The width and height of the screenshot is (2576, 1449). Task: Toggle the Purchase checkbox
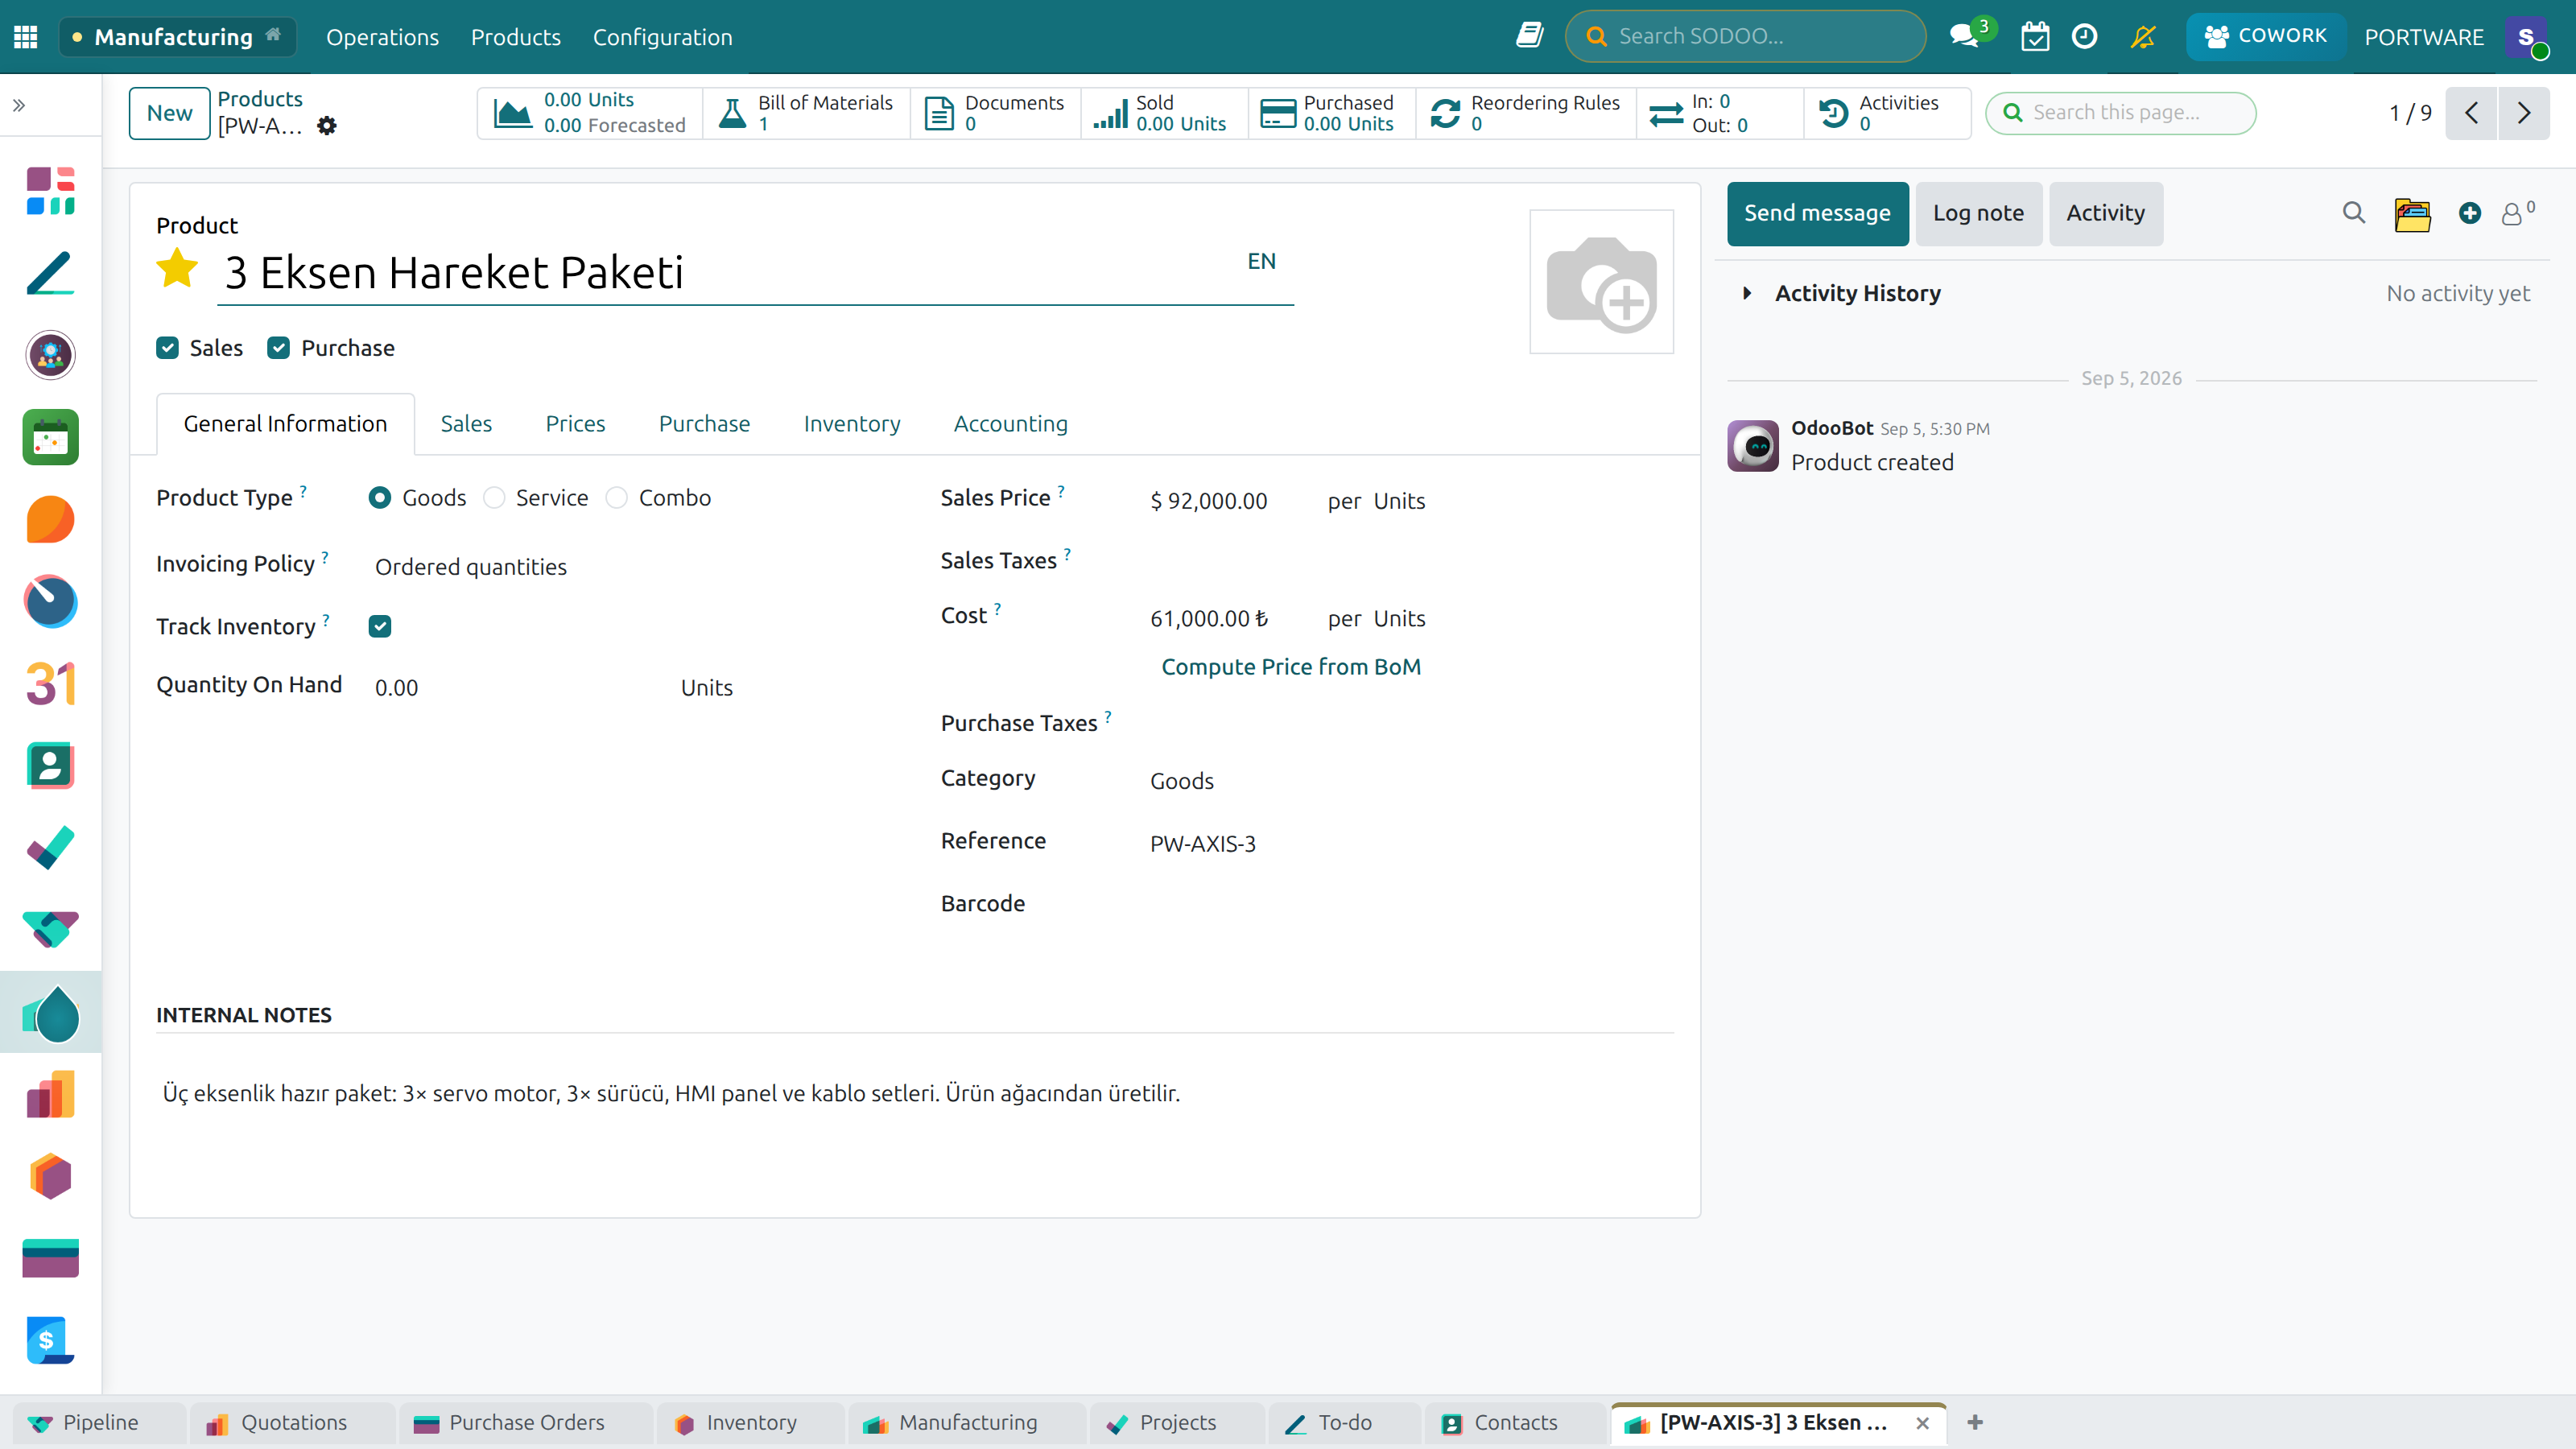click(x=278, y=348)
